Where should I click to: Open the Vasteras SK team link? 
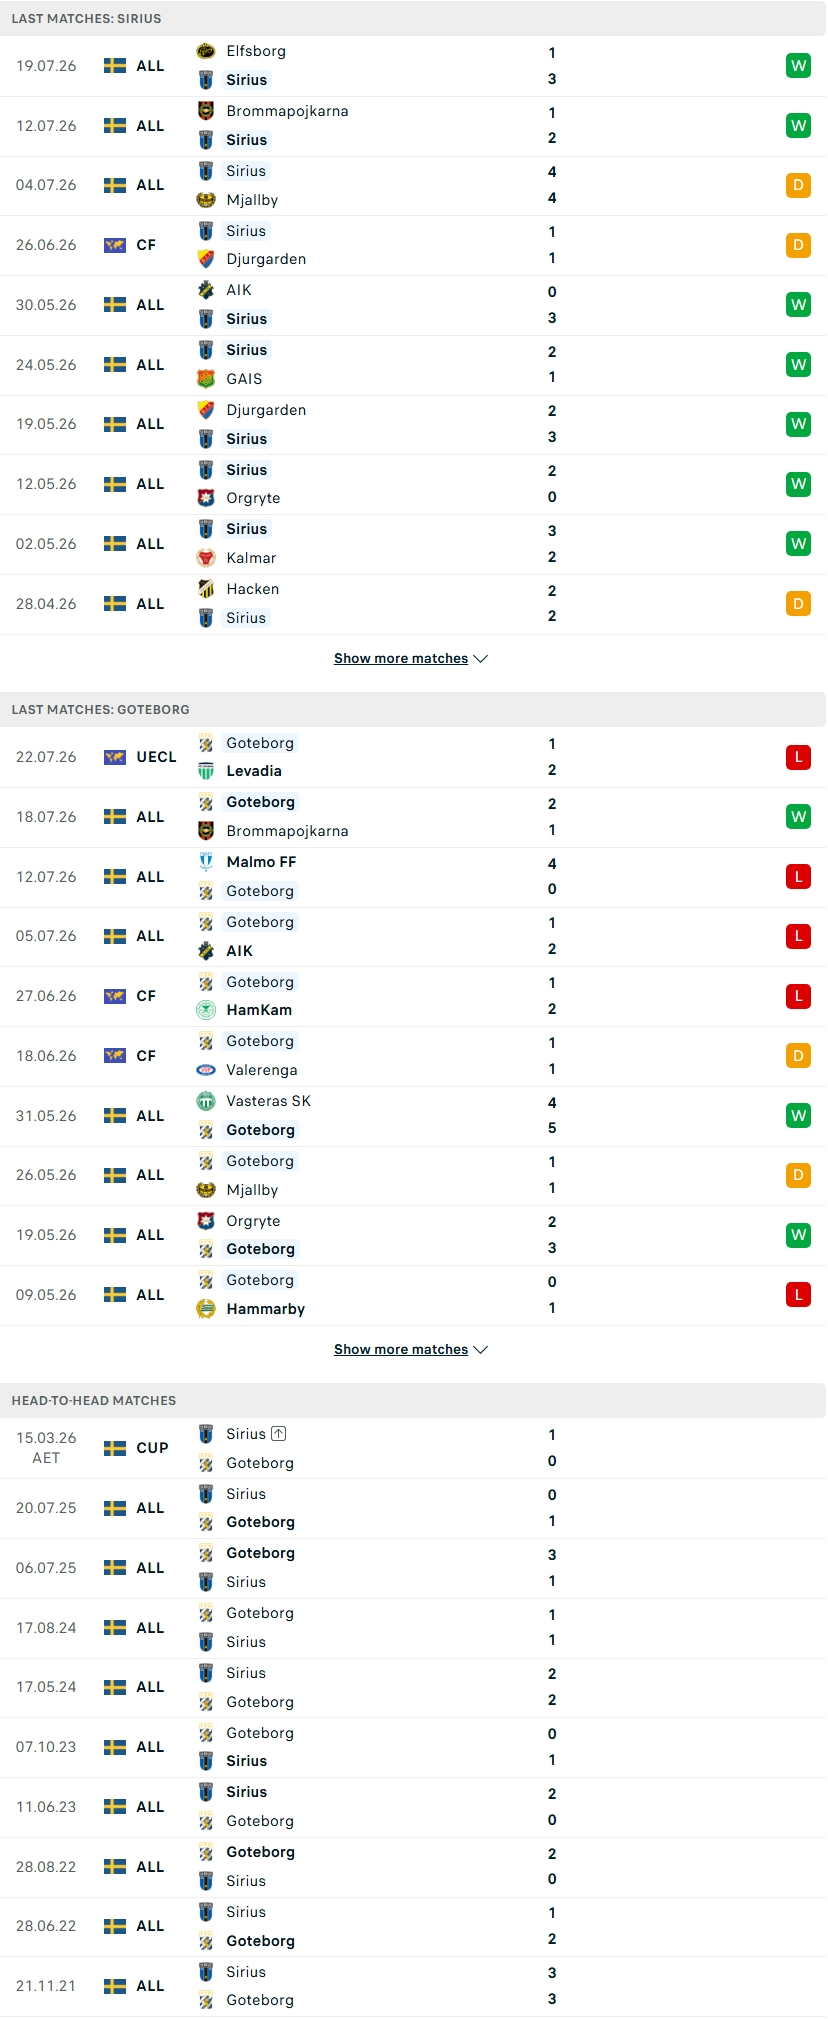[x=268, y=1101]
